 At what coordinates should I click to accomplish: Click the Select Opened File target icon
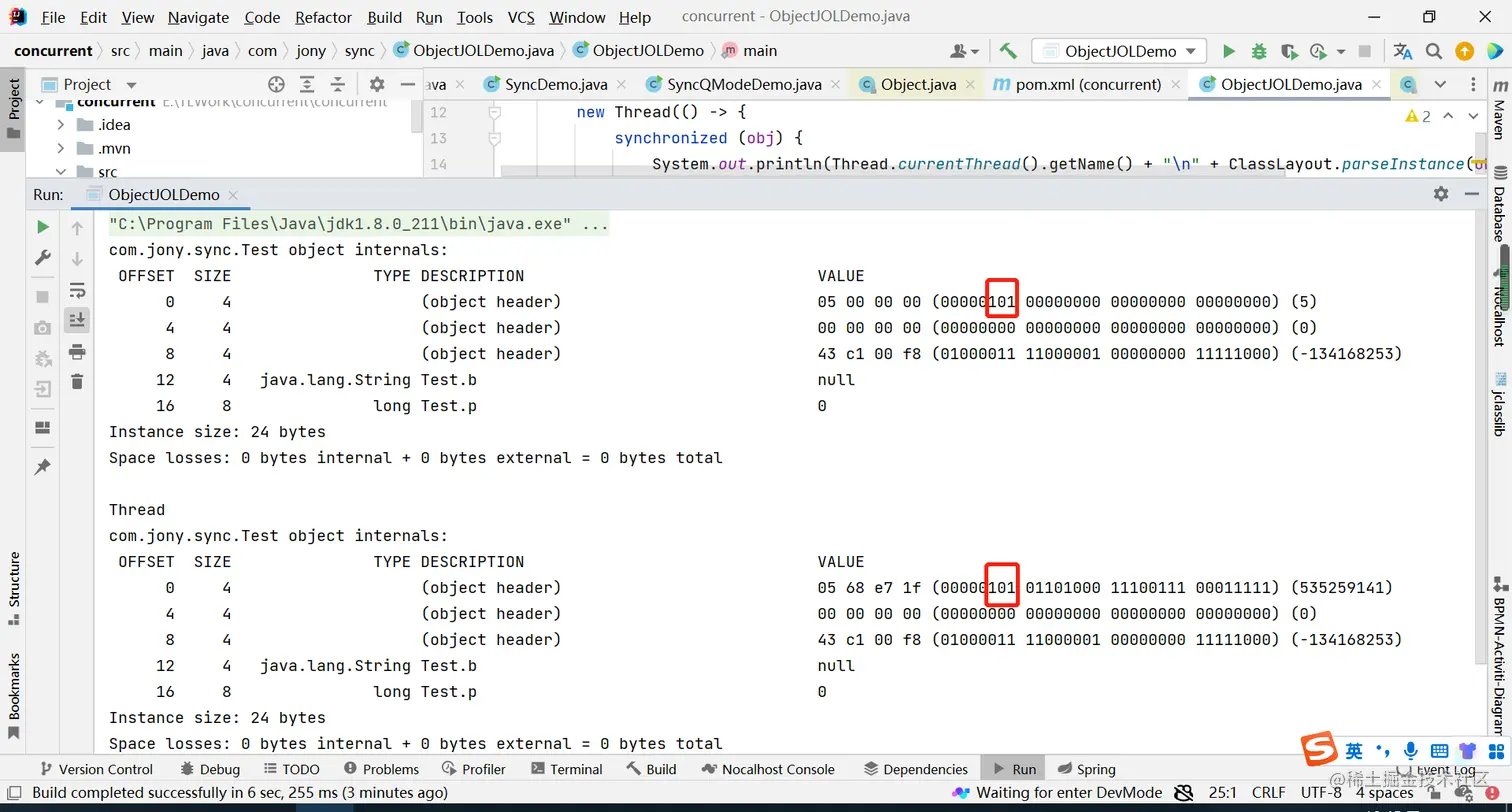coord(276,85)
